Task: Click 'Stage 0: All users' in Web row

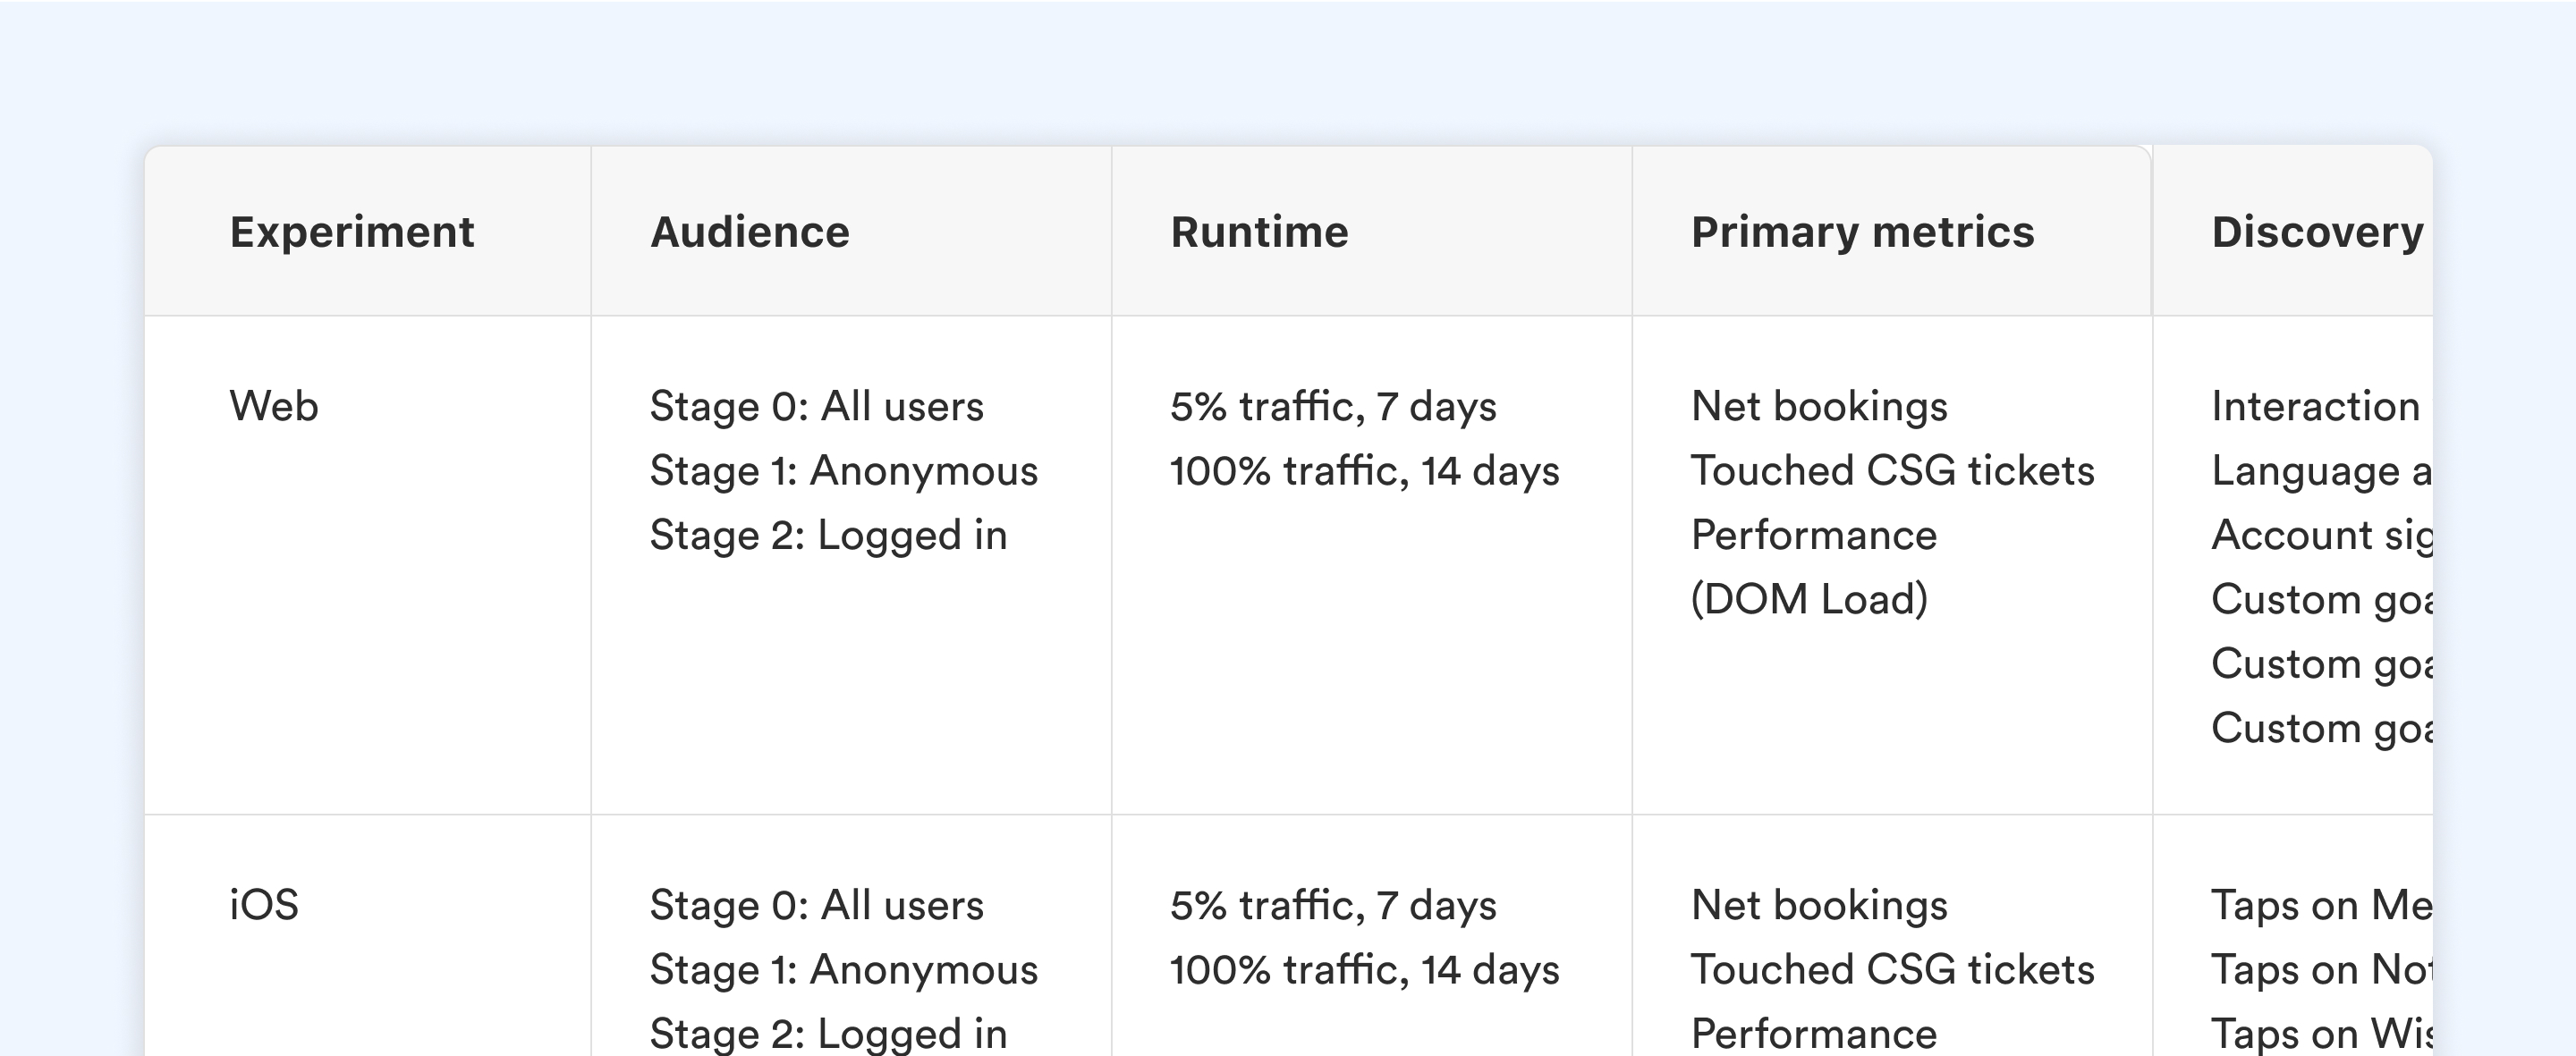Action: [817, 406]
